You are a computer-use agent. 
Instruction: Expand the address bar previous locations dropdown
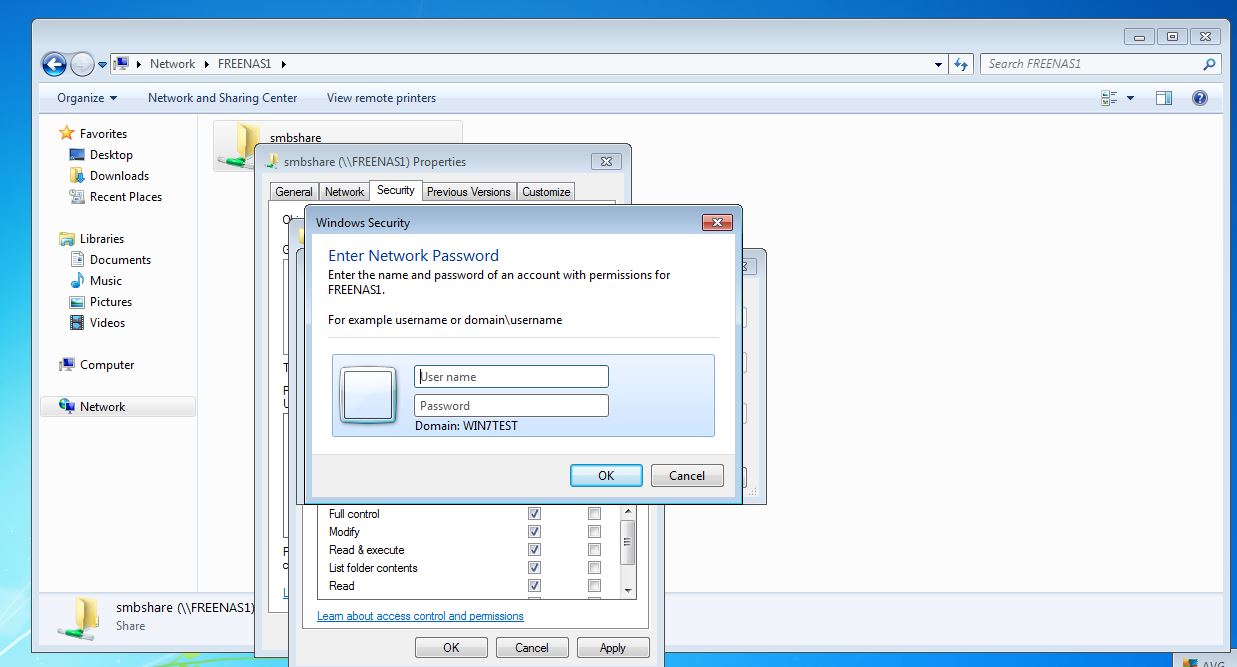(938, 64)
